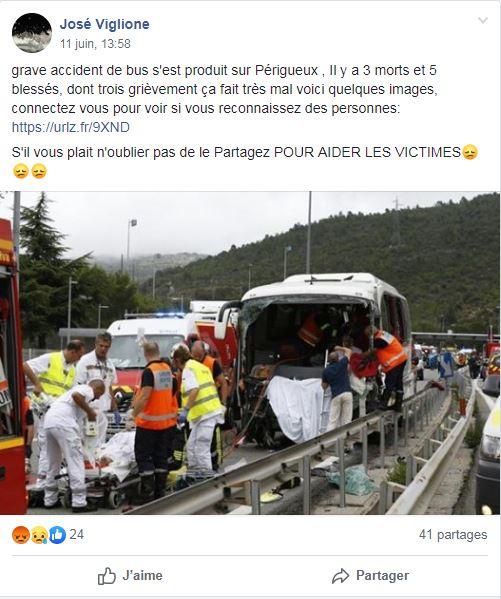View the bus accident photo
501x599 pixels.
tap(250, 353)
